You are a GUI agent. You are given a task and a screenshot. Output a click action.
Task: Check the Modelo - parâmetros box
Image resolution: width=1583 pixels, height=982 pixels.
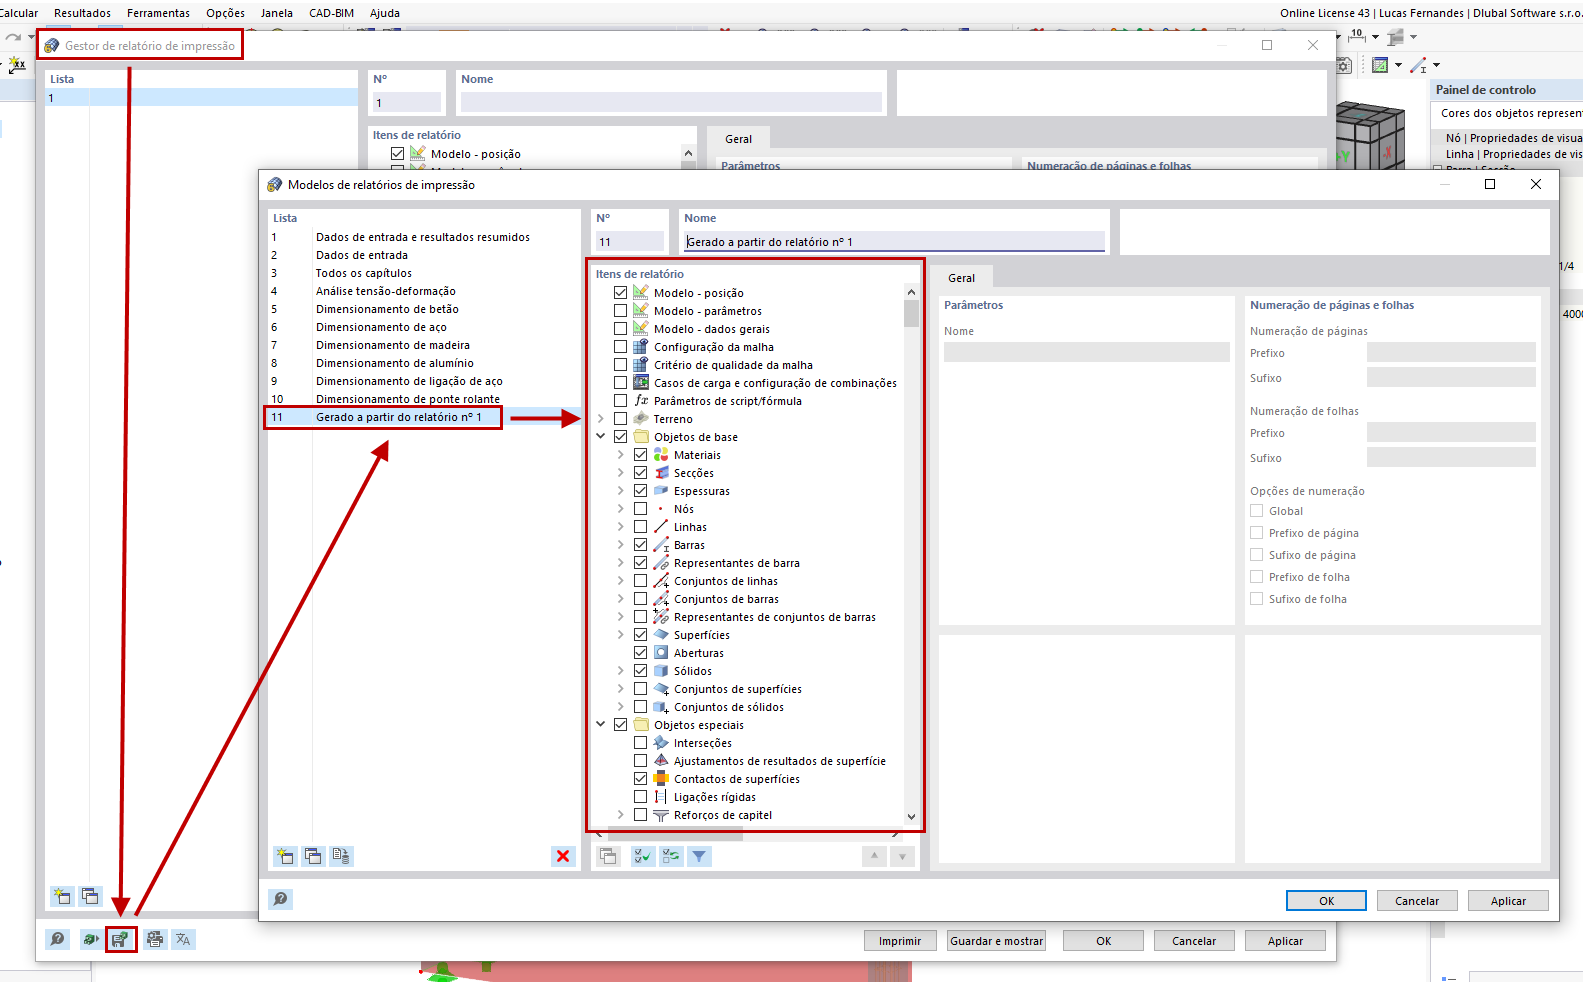tap(621, 311)
